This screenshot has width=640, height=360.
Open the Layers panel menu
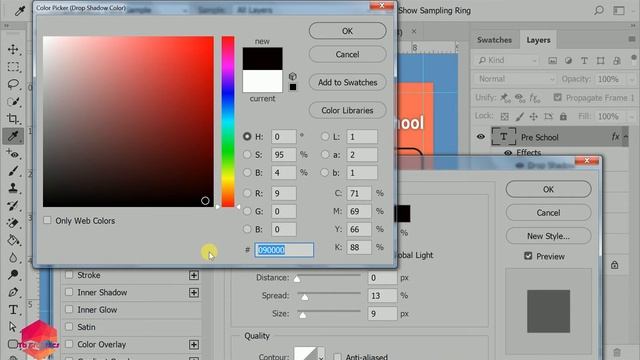point(632,39)
